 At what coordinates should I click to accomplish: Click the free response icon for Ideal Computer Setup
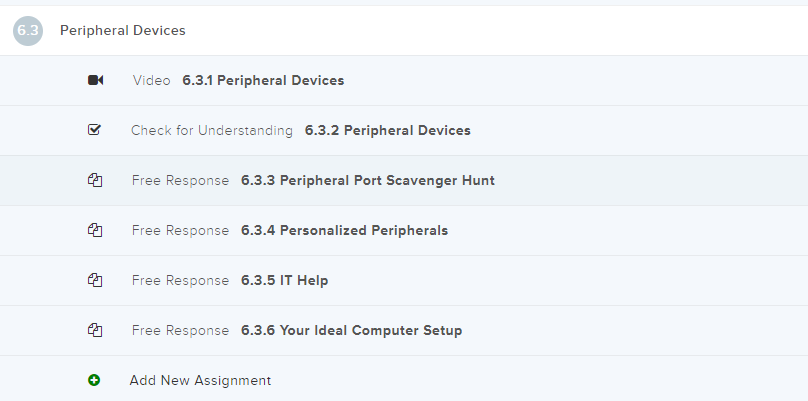tap(95, 330)
